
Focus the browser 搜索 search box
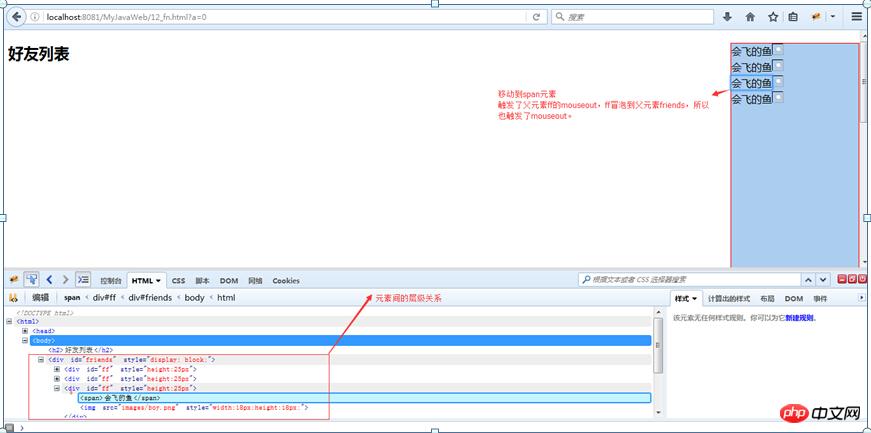coord(632,17)
